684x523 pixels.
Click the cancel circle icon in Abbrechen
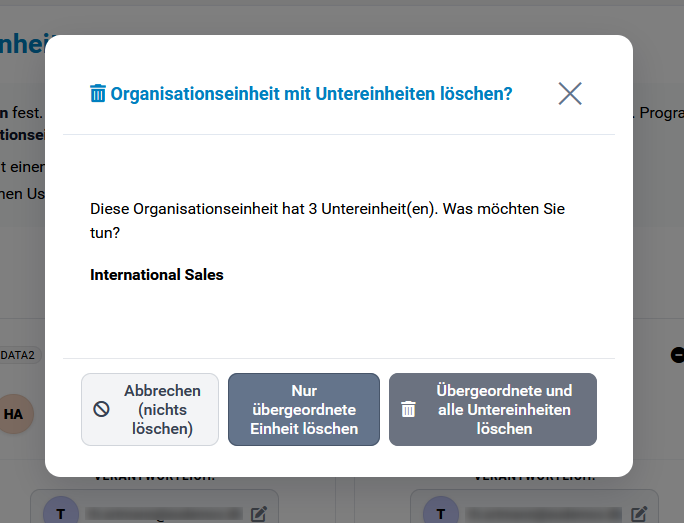tap(102, 409)
